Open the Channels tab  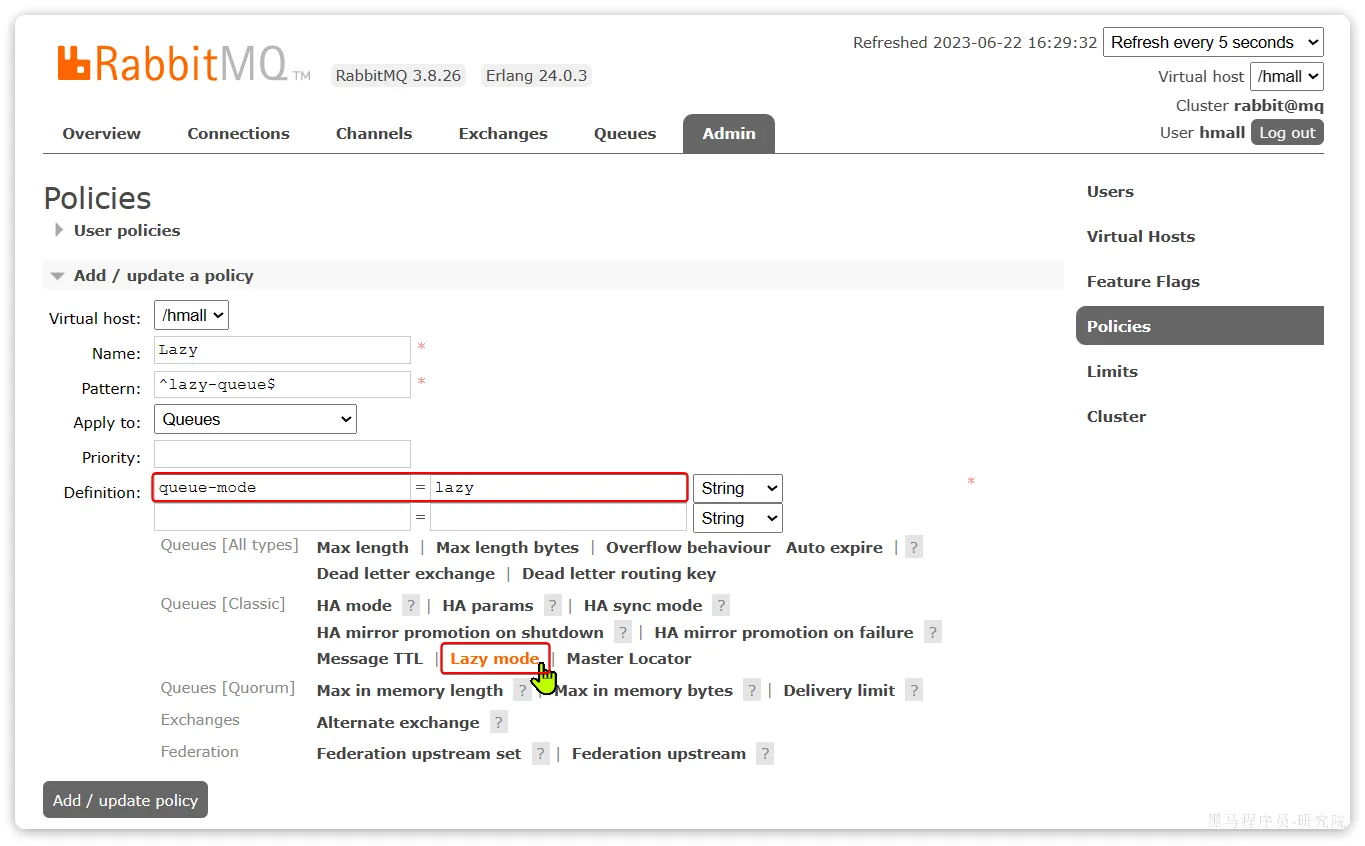click(x=374, y=133)
